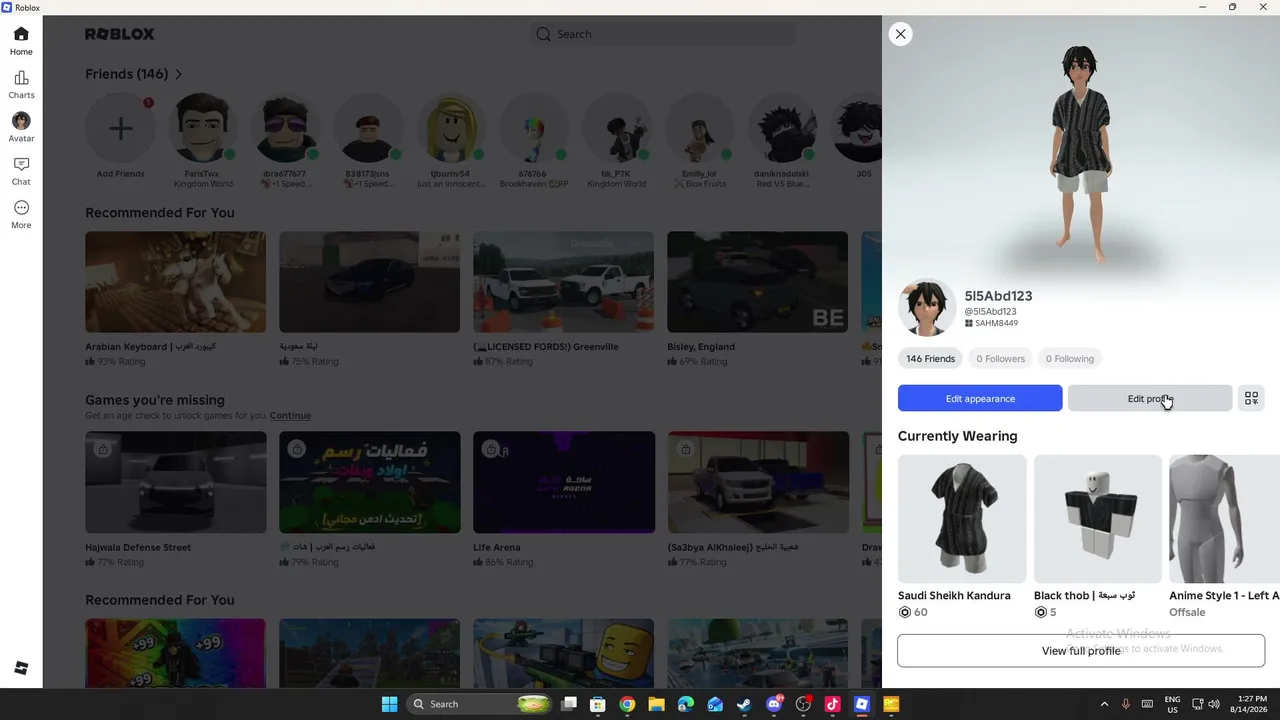The image size is (1280, 720).
Task: Open the Anime Style 1 item
Action: 1224,537
